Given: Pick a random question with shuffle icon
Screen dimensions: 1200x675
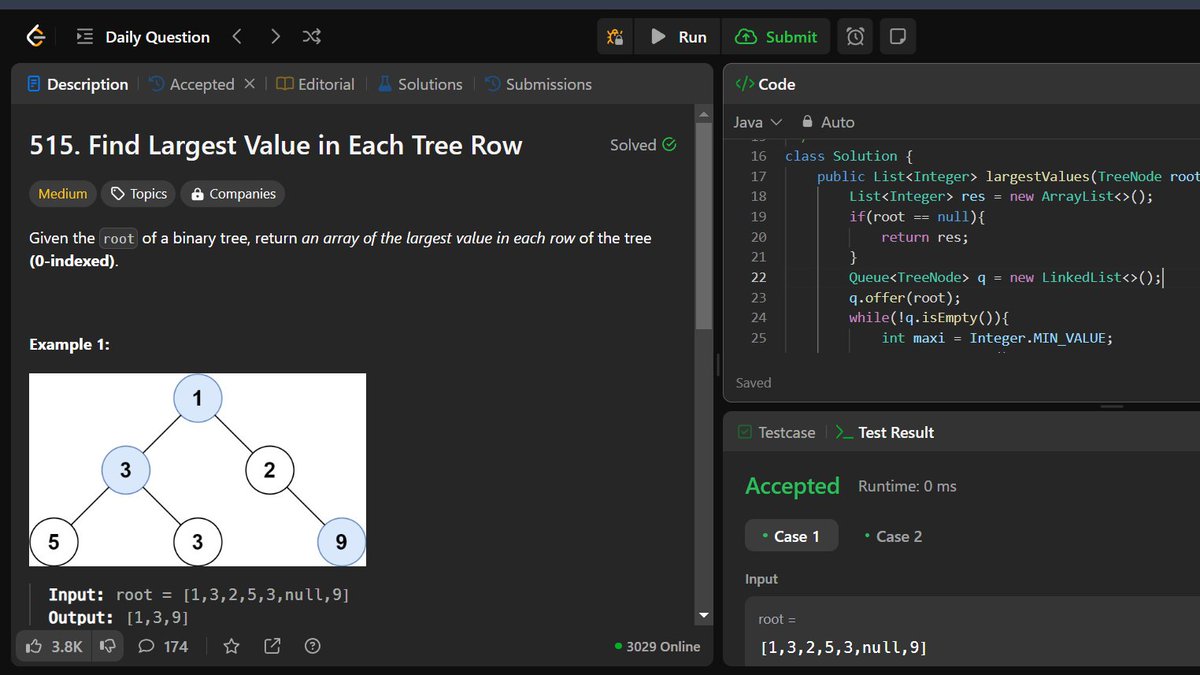Looking at the screenshot, I should [x=311, y=37].
